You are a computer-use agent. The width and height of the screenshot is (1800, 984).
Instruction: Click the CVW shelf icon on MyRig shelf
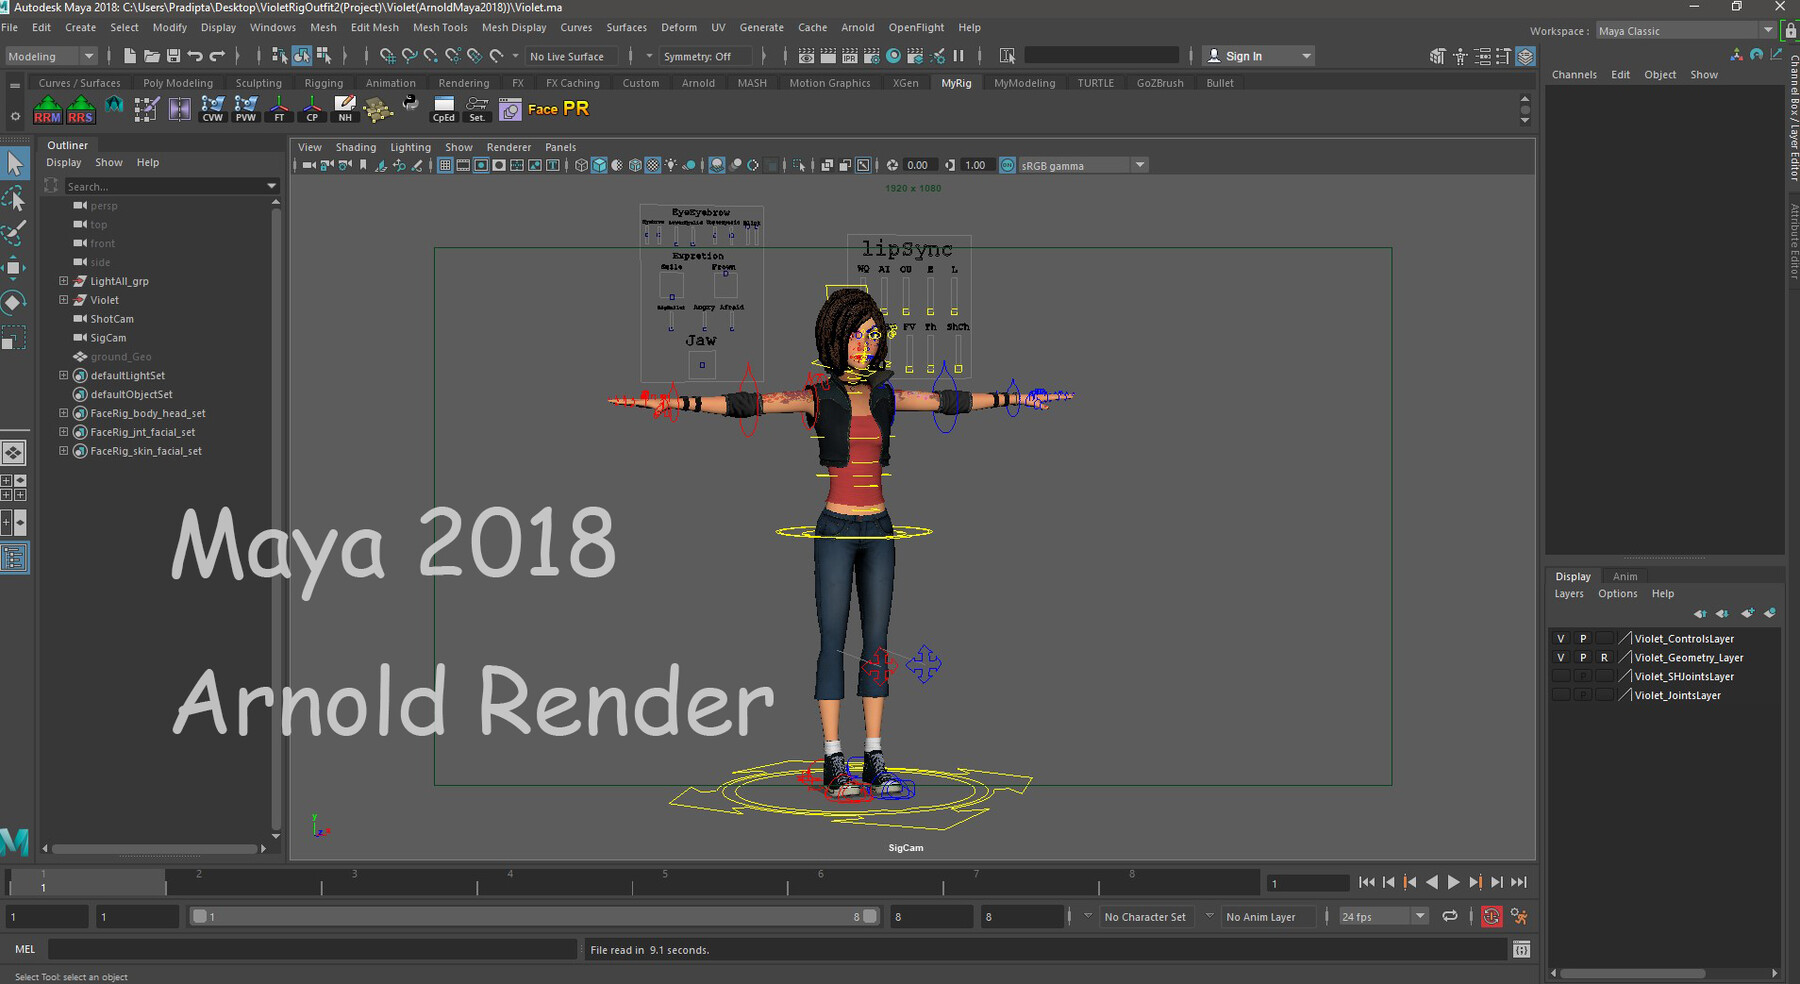point(213,108)
